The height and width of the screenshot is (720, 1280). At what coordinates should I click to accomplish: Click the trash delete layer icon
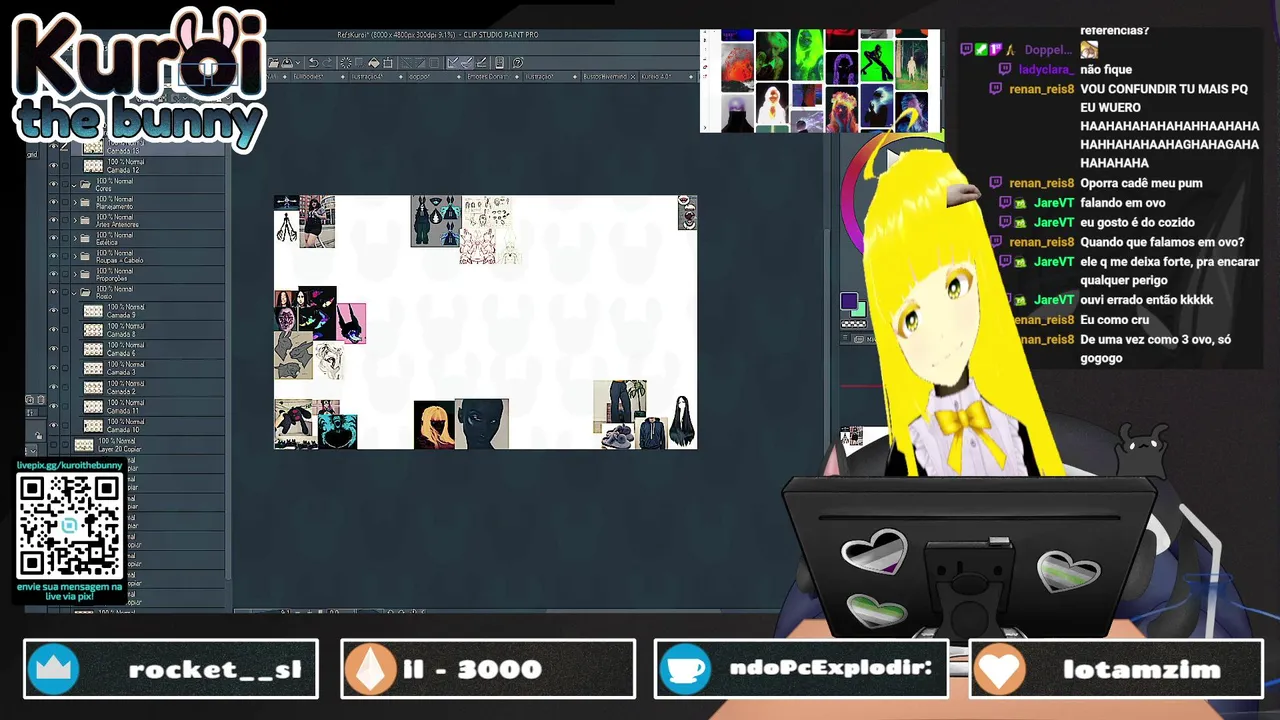[41, 399]
